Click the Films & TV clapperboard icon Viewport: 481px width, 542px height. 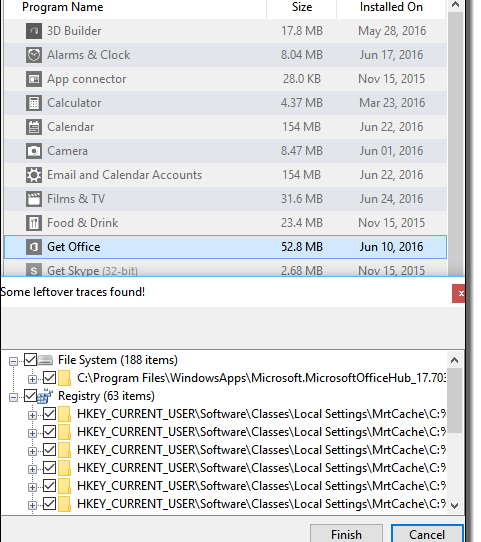click(34, 199)
